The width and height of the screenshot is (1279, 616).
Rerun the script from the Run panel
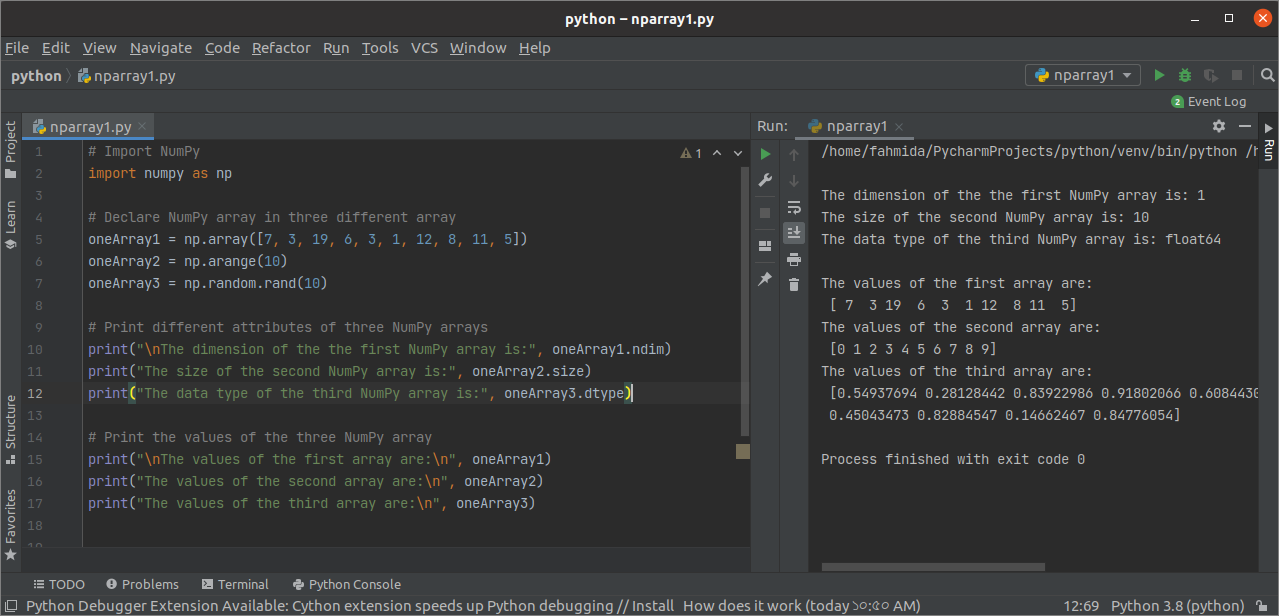[x=765, y=154]
